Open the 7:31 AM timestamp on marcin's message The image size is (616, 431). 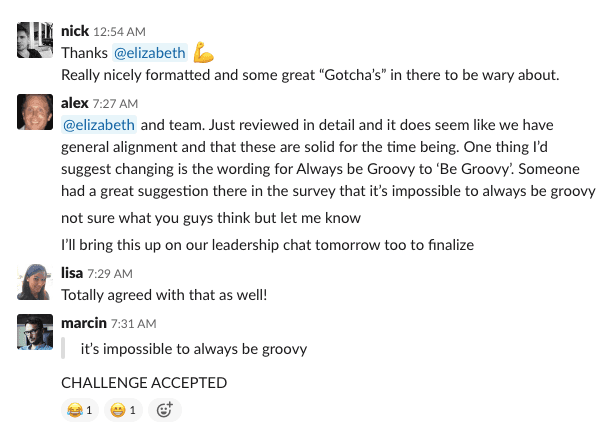click(132, 324)
